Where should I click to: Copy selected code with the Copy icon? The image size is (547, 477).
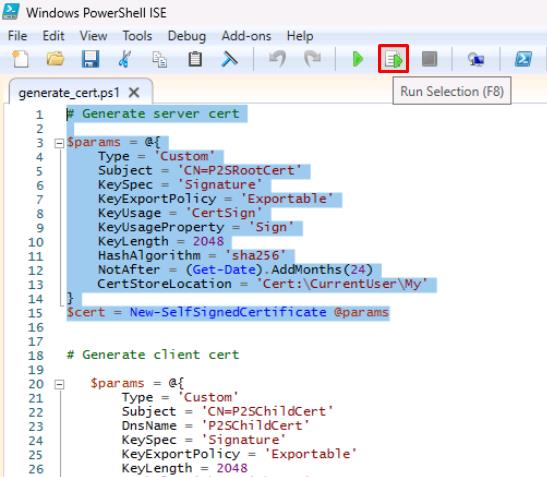tap(160, 59)
